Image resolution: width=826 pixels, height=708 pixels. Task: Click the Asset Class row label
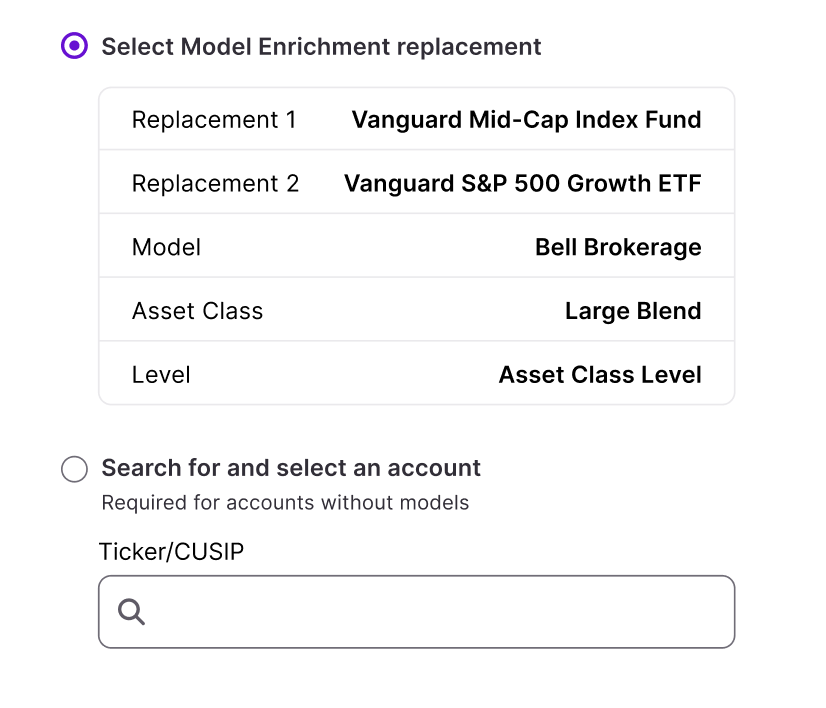click(x=197, y=311)
